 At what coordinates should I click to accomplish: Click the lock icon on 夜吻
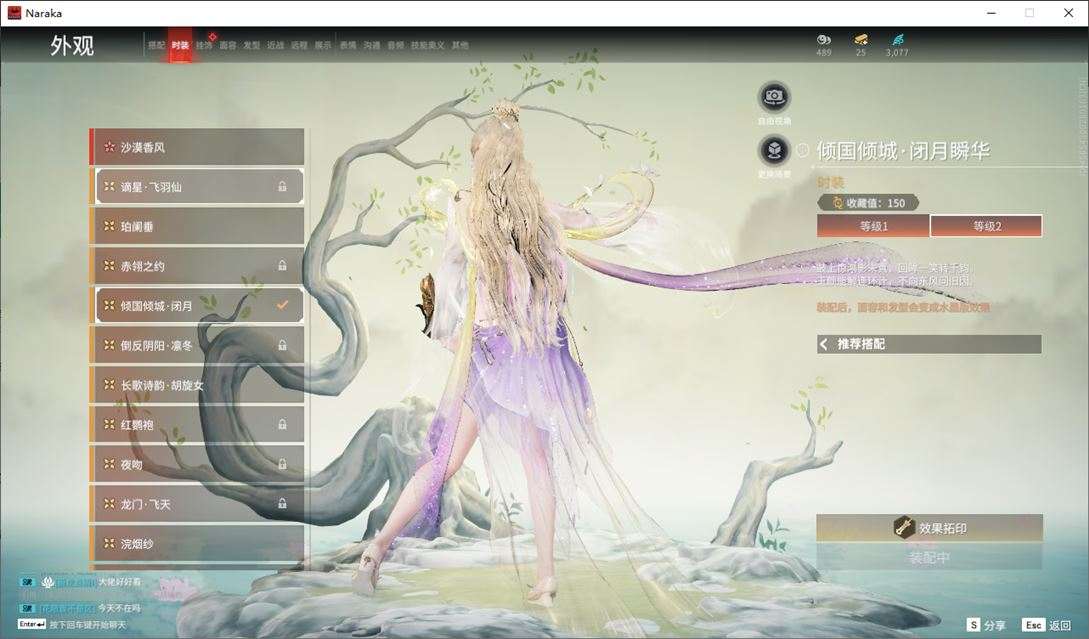pos(282,463)
